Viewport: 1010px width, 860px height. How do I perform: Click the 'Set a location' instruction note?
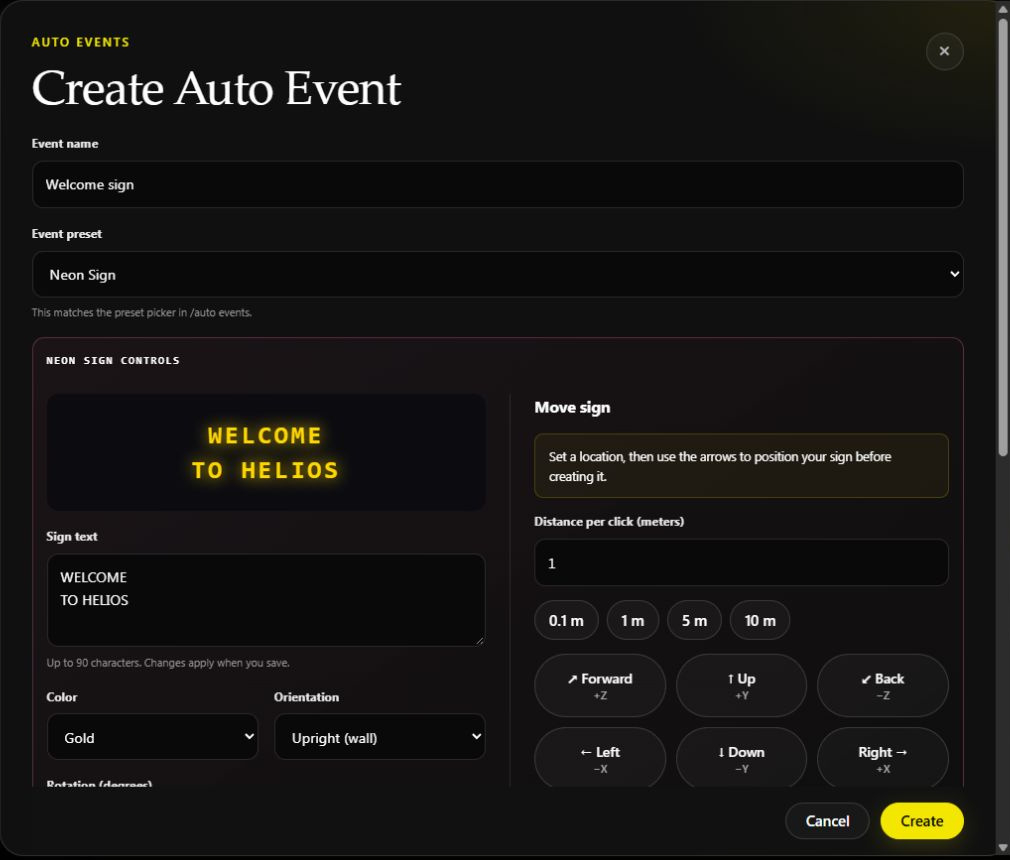tap(741, 466)
